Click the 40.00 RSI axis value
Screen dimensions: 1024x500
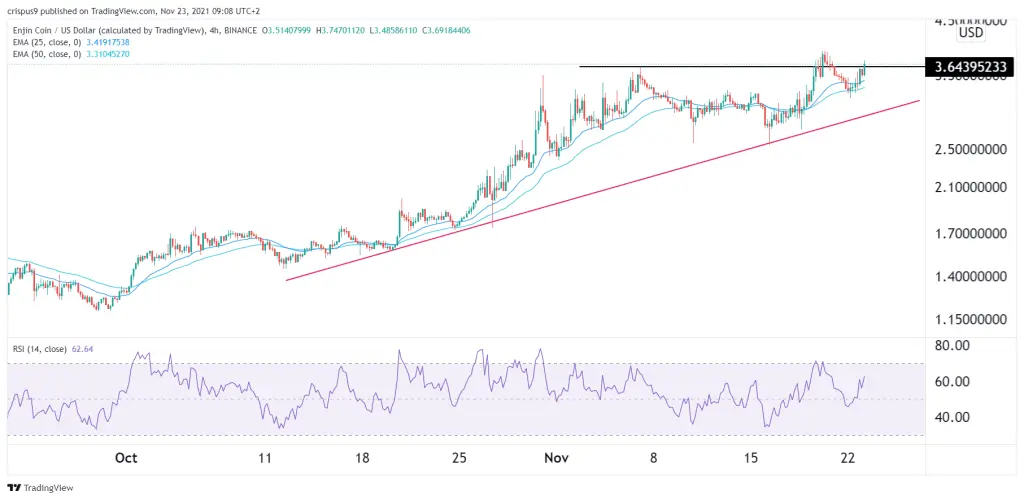pos(950,417)
